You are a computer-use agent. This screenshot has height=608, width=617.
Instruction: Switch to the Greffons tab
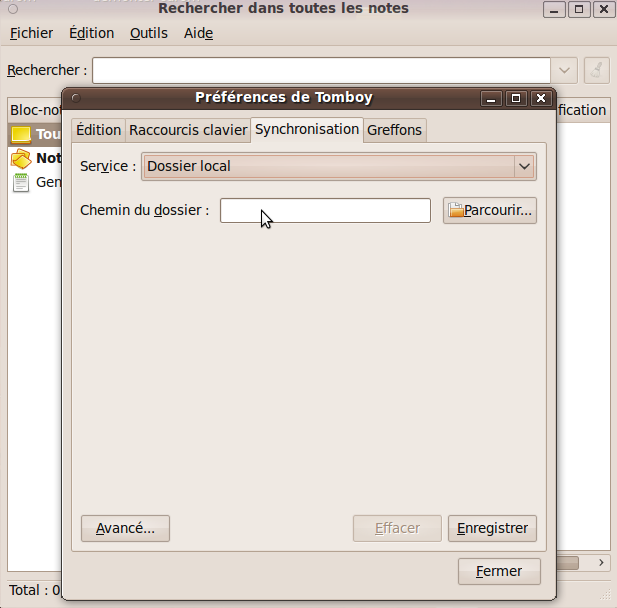(x=395, y=130)
